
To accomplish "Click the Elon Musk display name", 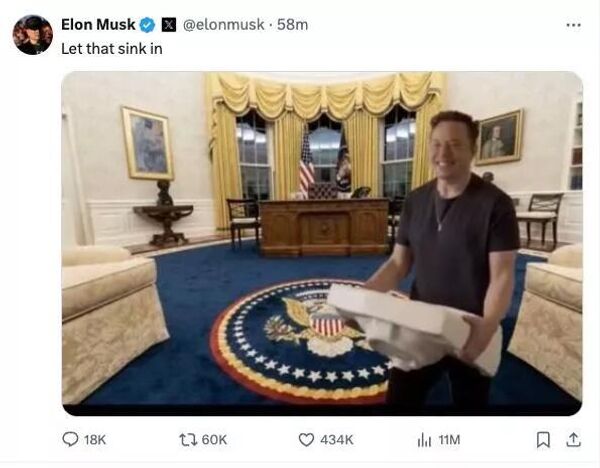I will click(98, 24).
